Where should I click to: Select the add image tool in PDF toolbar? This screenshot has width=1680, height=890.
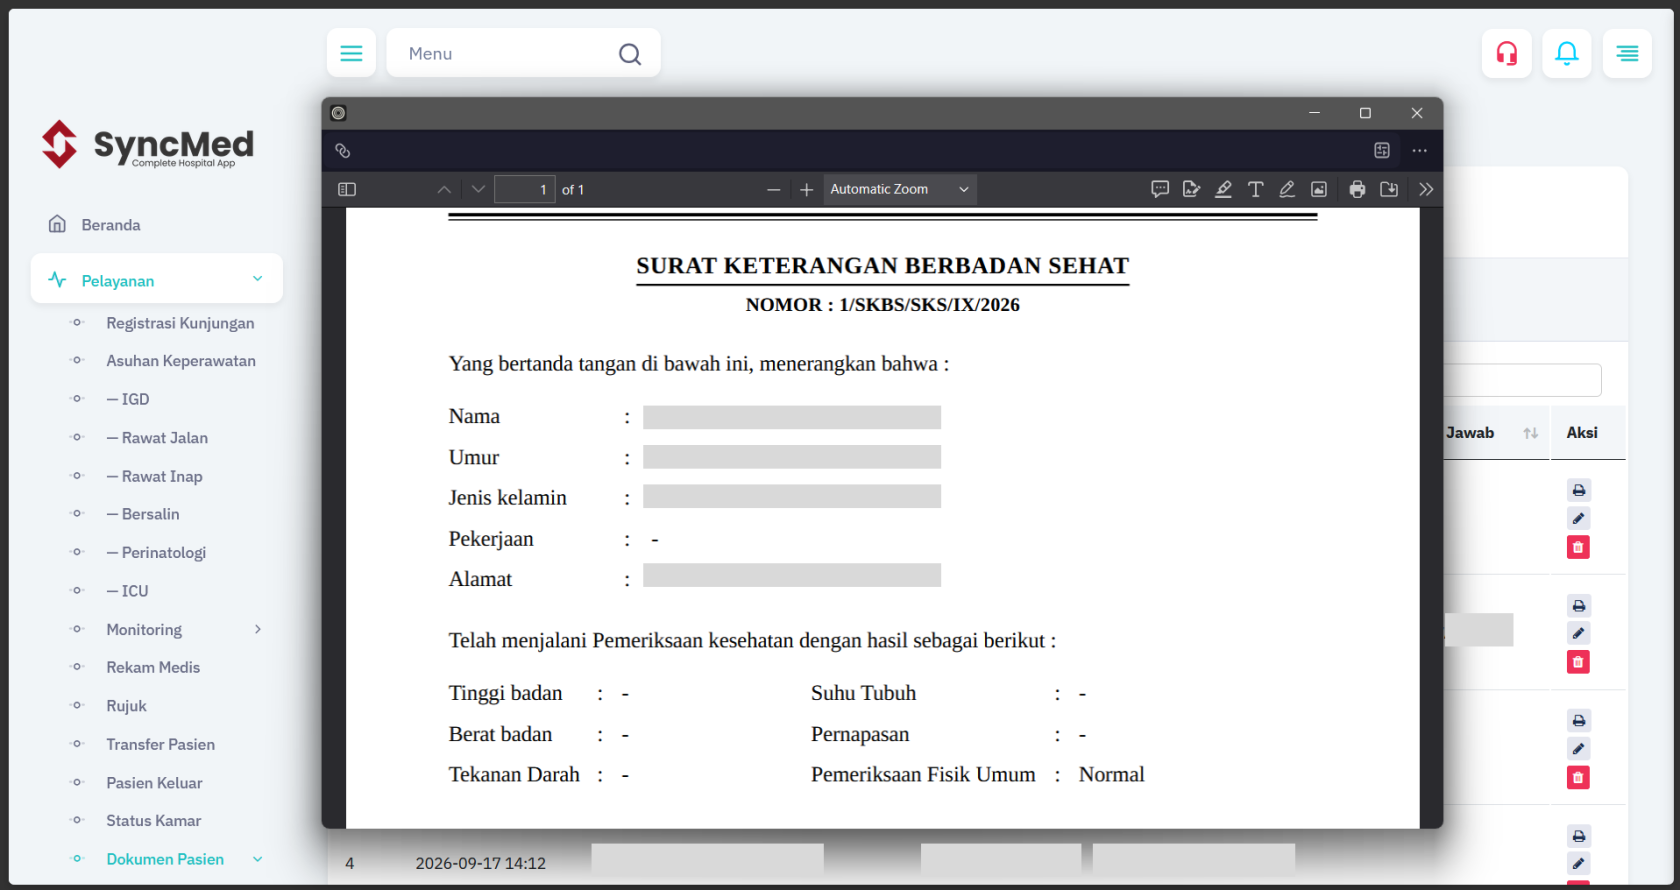(1319, 189)
